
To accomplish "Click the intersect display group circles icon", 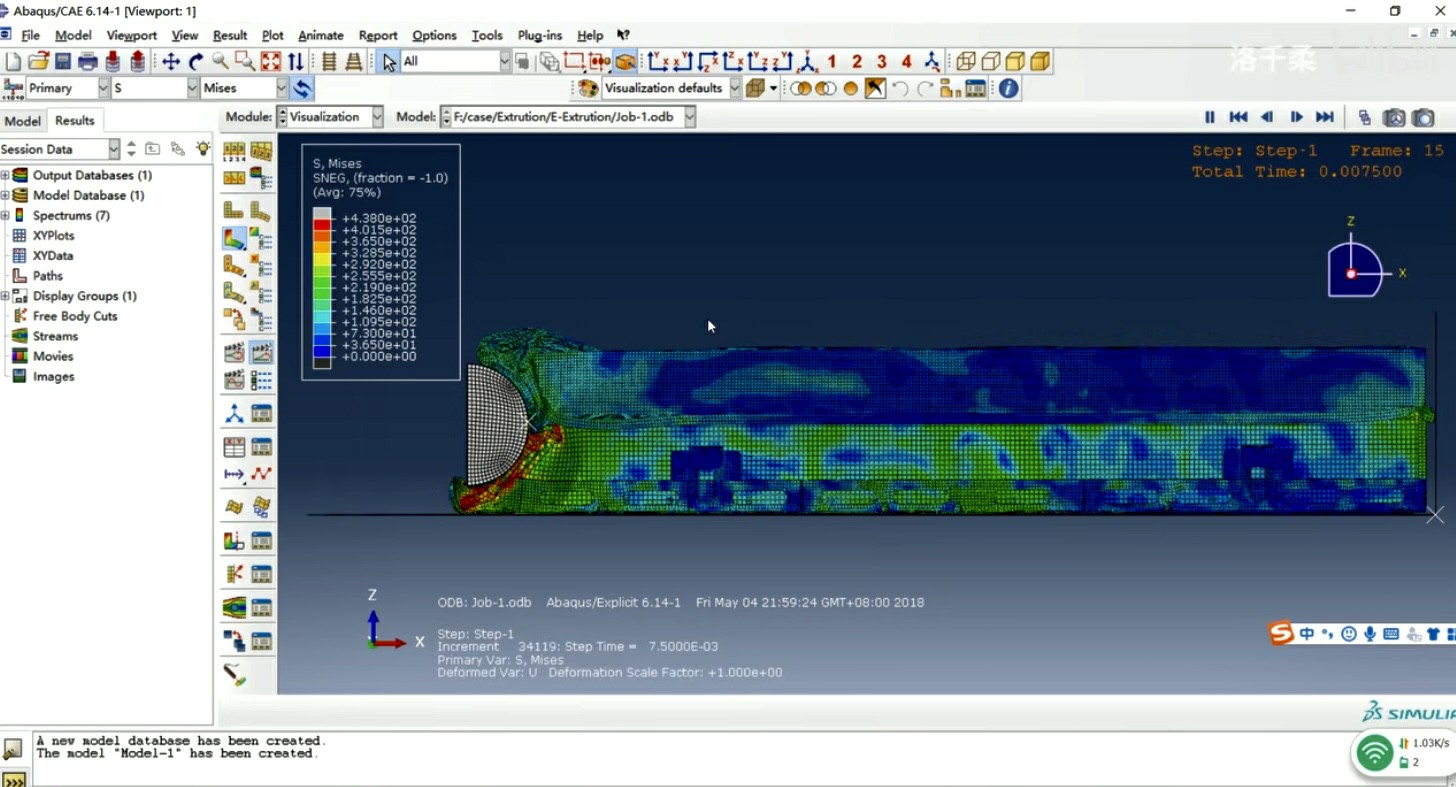I will point(825,89).
